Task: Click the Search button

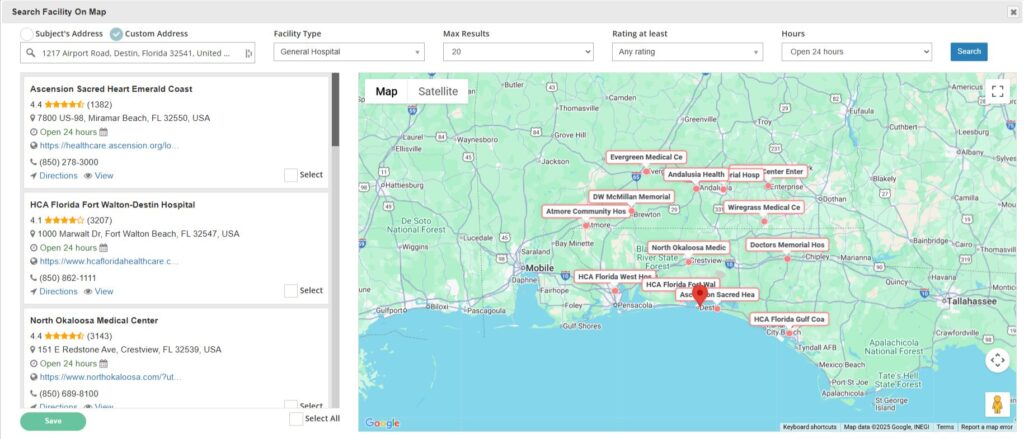Action: click(x=968, y=52)
